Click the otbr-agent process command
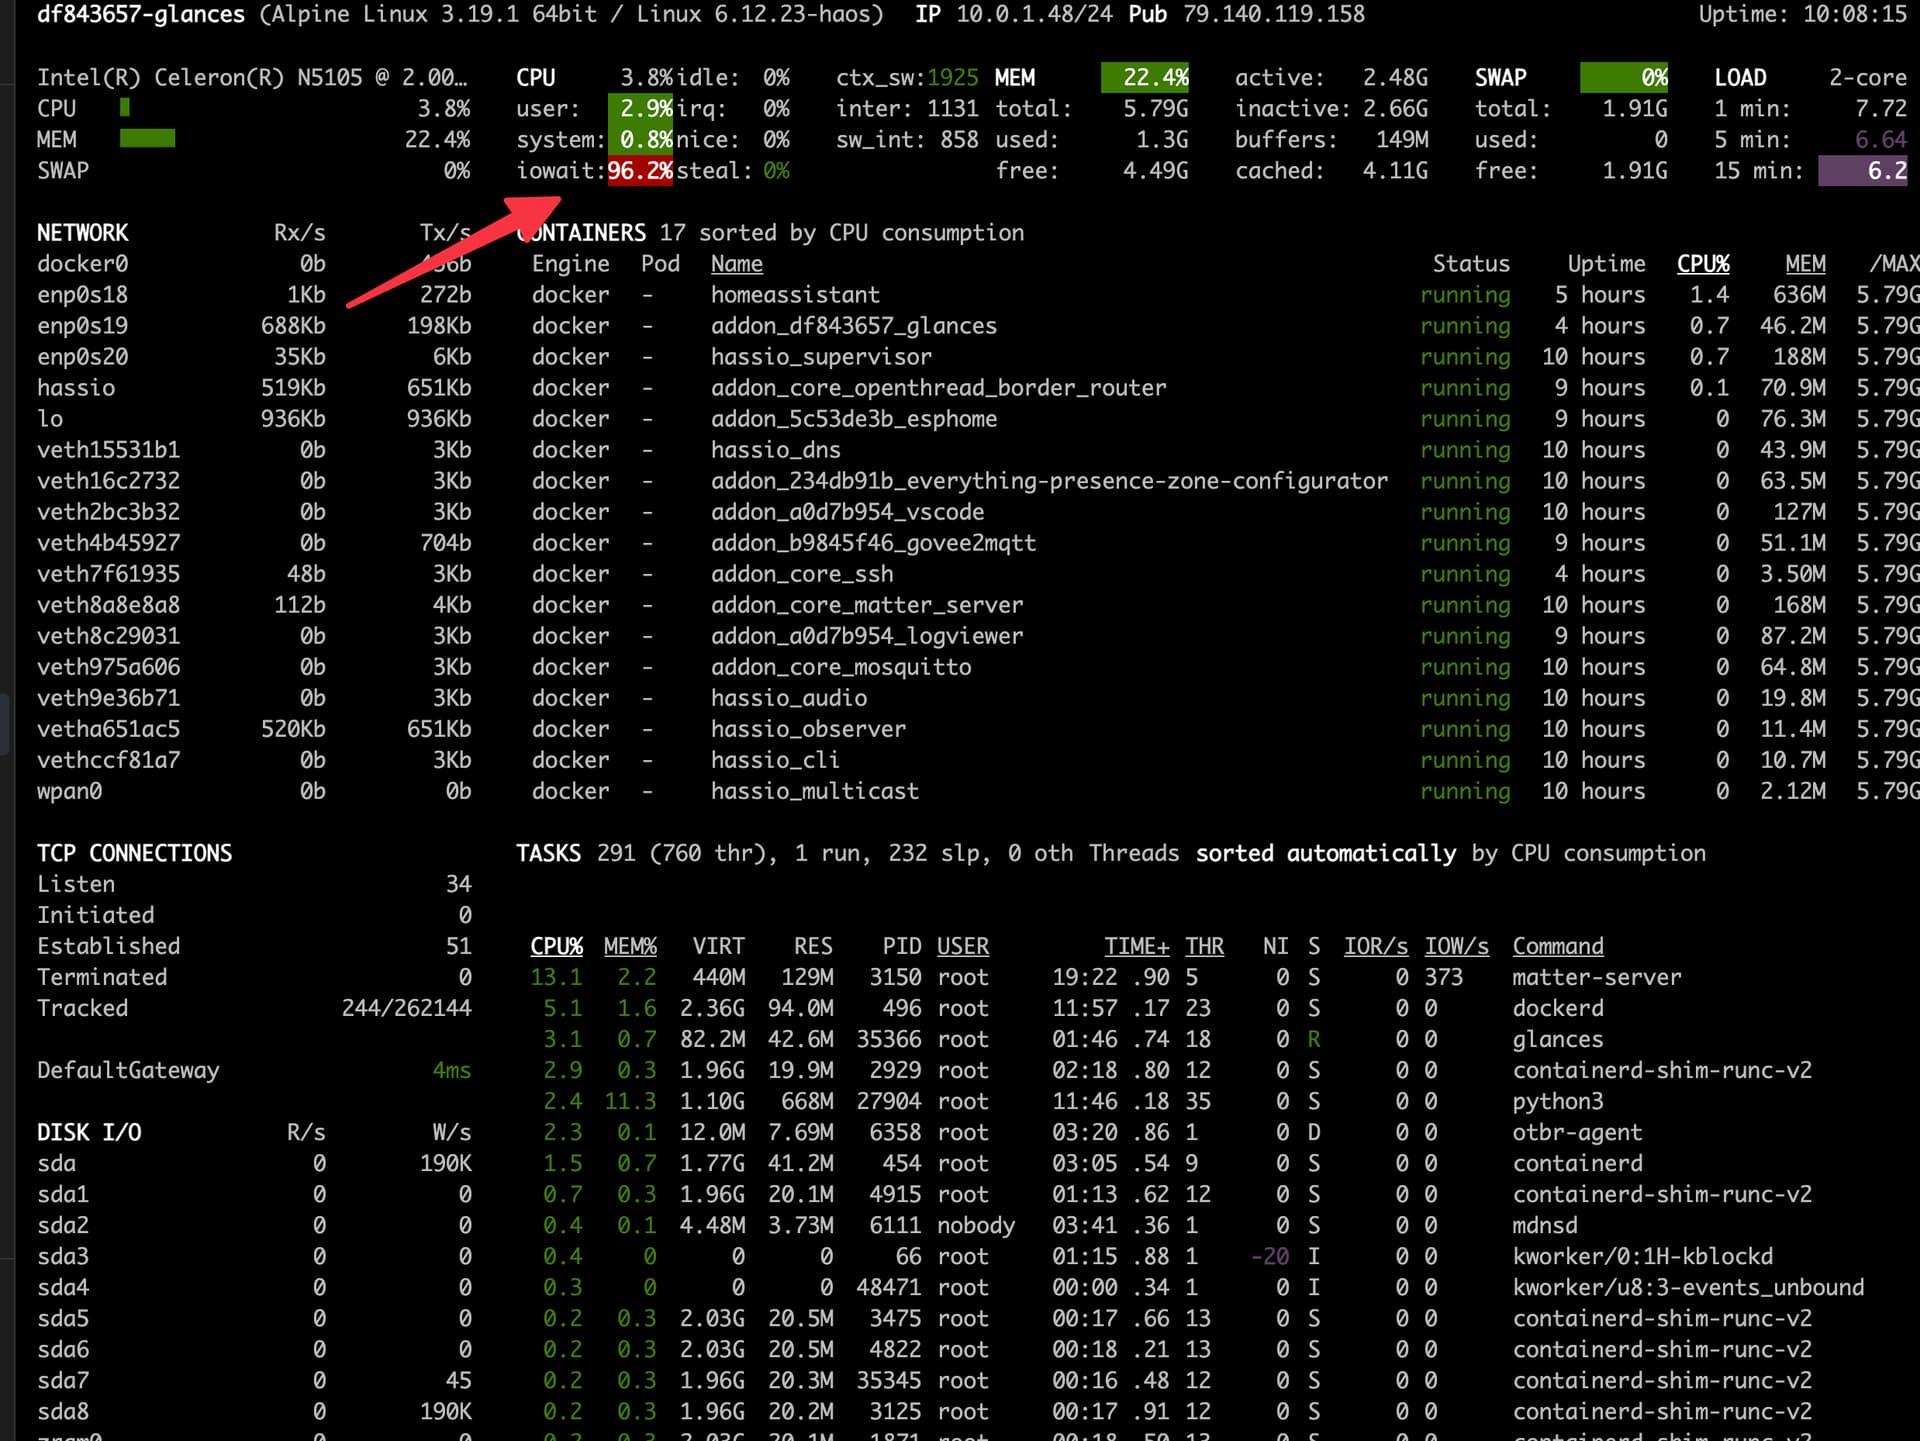1920x1441 pixels. (x=1577, y=1132)
